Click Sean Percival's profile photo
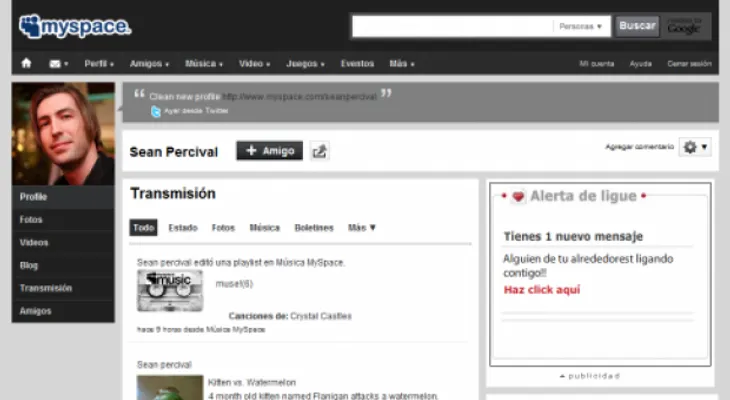Screen dimensions: 730x400 point(63,134)
